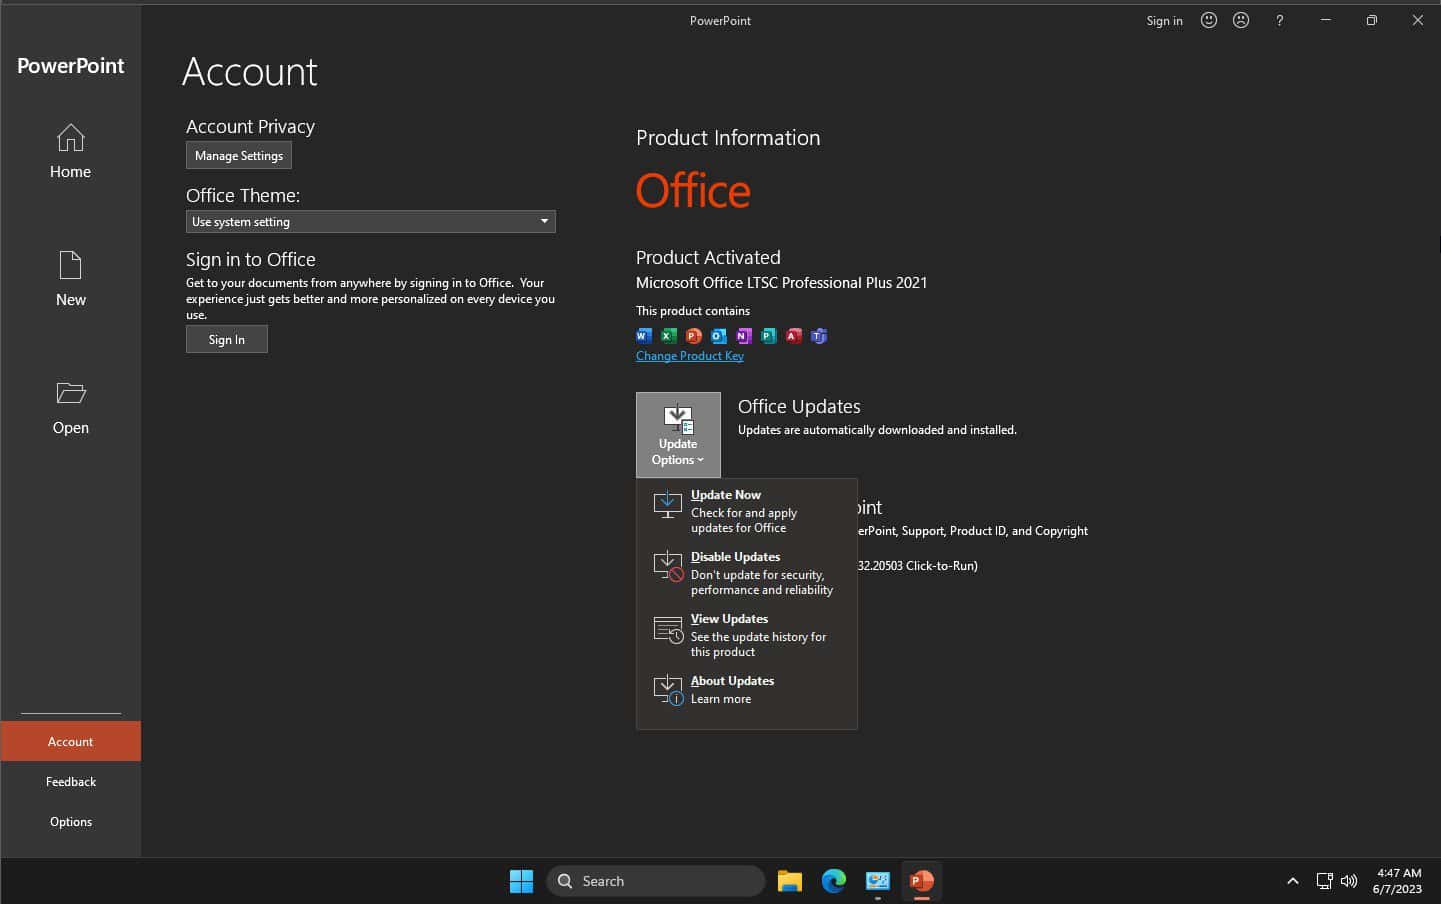Click the volume icon in system tray
Screen dimensions: 1441x904
pos(1349,881)
